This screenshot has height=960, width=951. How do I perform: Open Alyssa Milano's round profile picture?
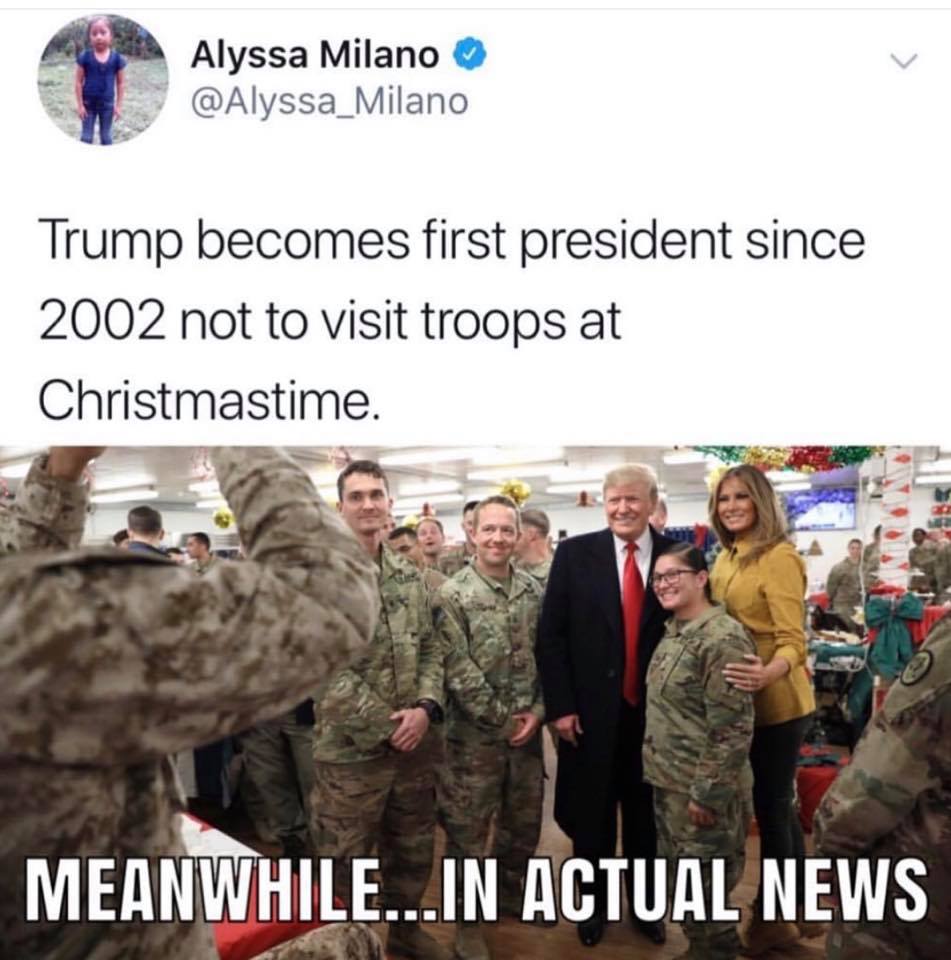(103, 79)
